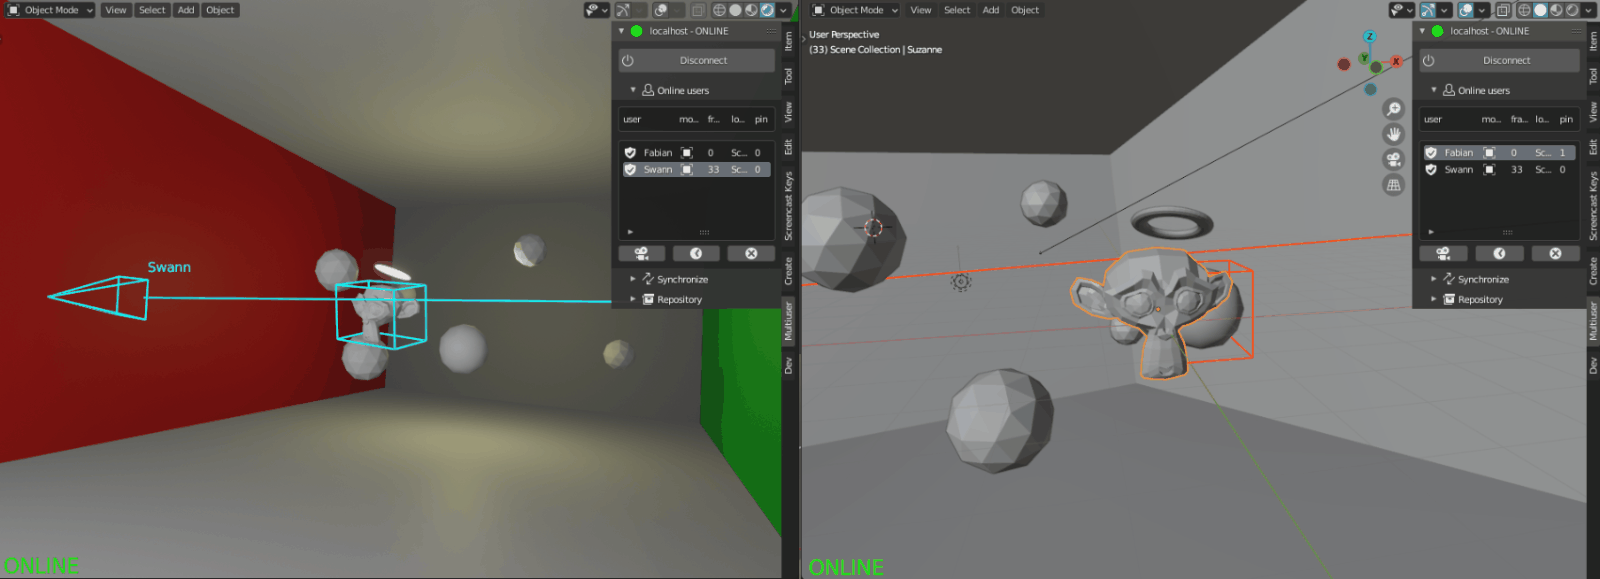Open Object menu in left viewport
1600x579 pixels.
(x=220, y=10)
